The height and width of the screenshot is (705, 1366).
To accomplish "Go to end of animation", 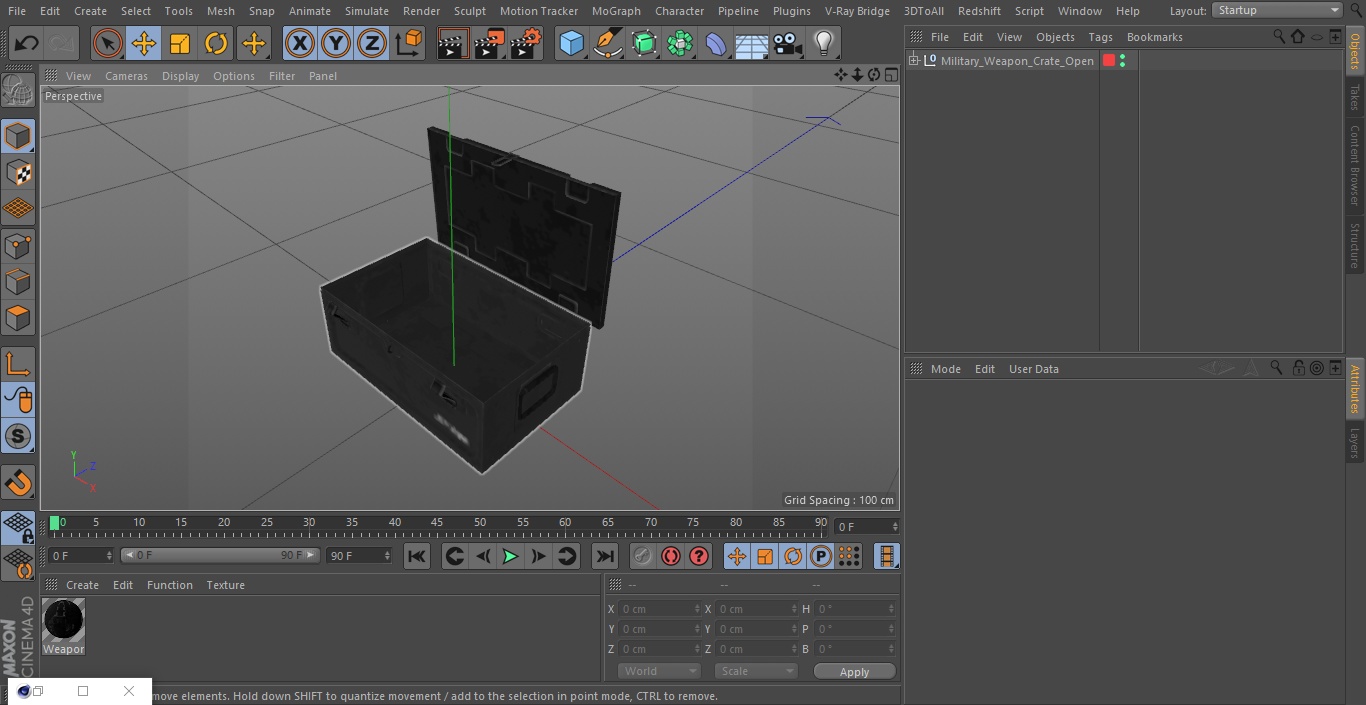I will (605, 556).
